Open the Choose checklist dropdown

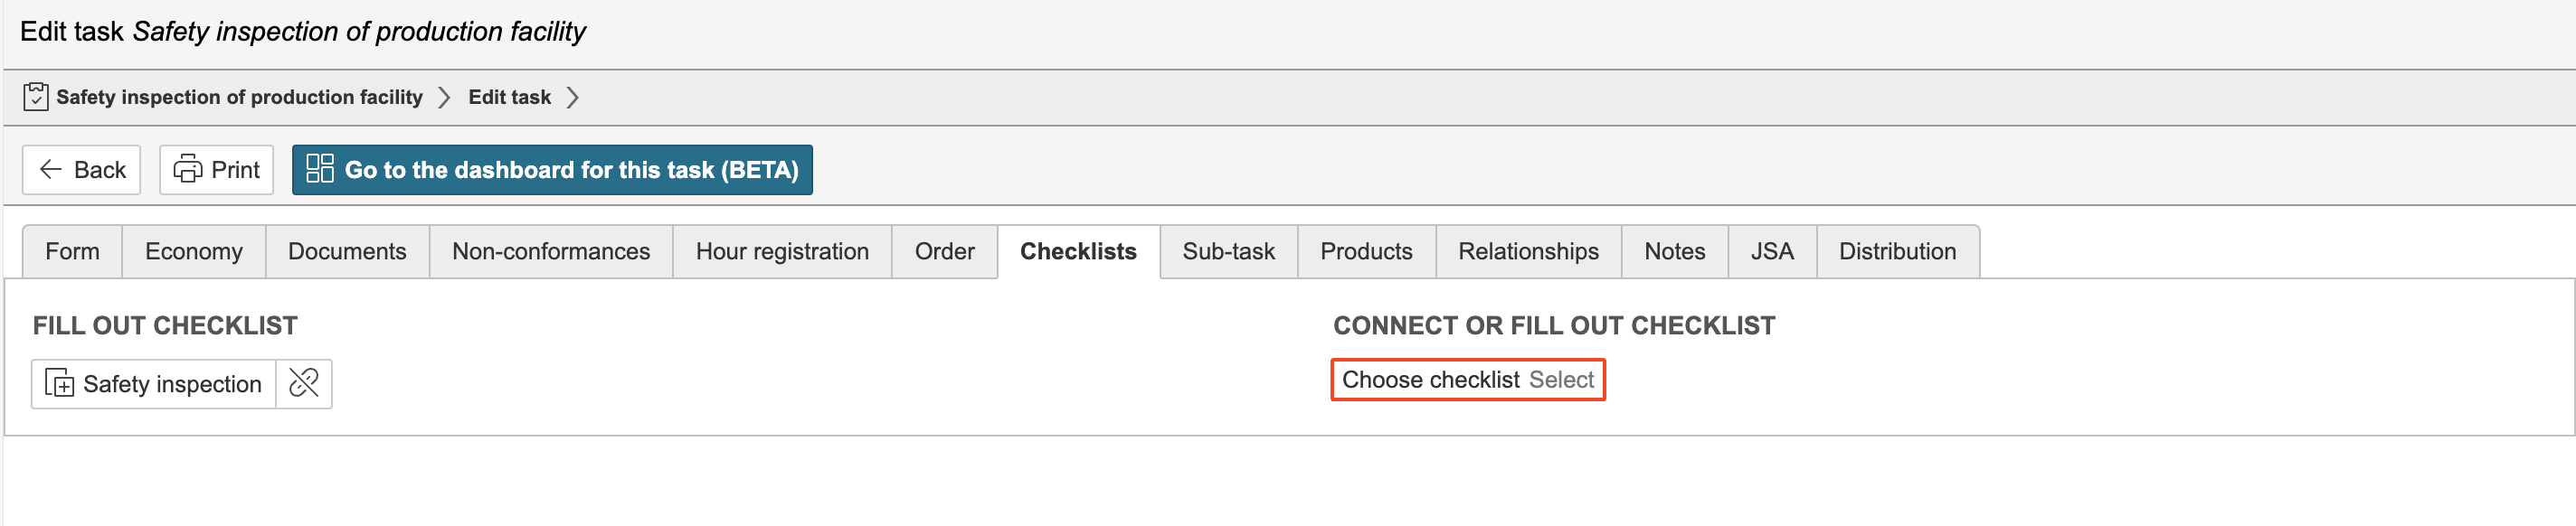[1467, 380]
